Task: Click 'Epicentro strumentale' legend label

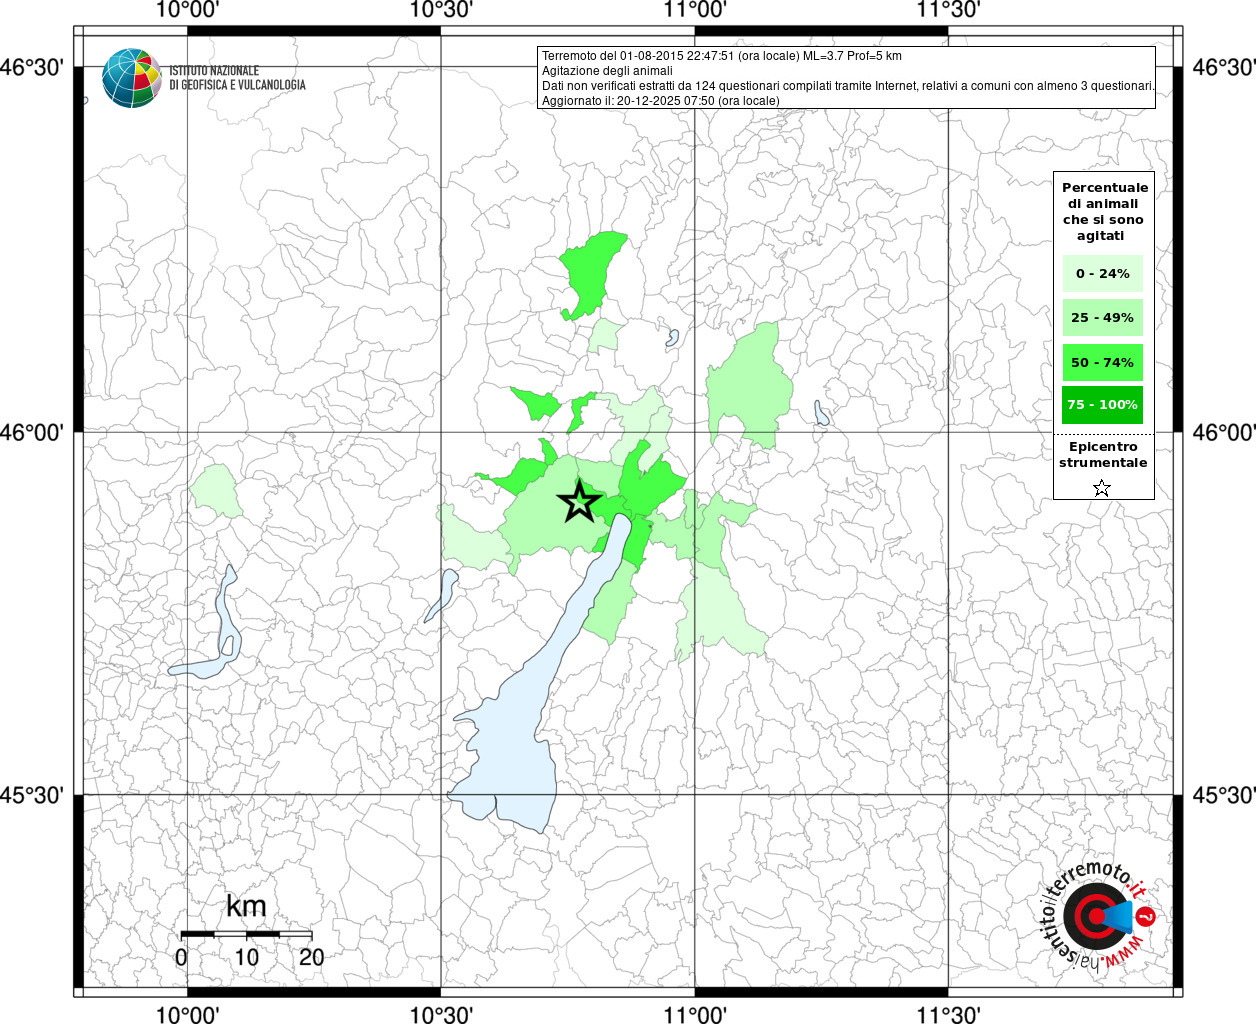Action: coord(1103,455)
